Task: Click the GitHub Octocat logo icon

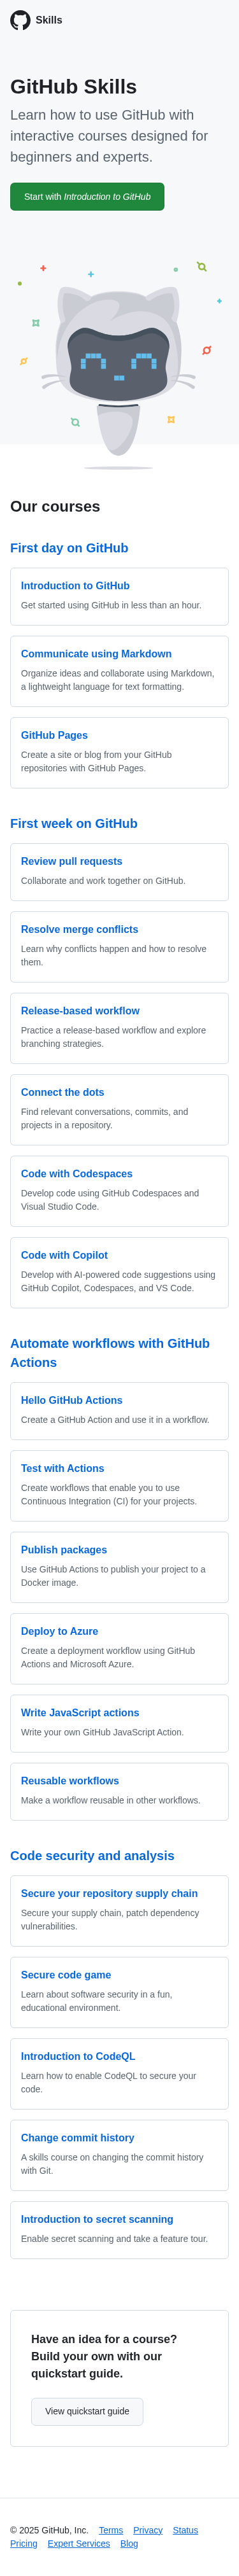Action: coord(20,20)
